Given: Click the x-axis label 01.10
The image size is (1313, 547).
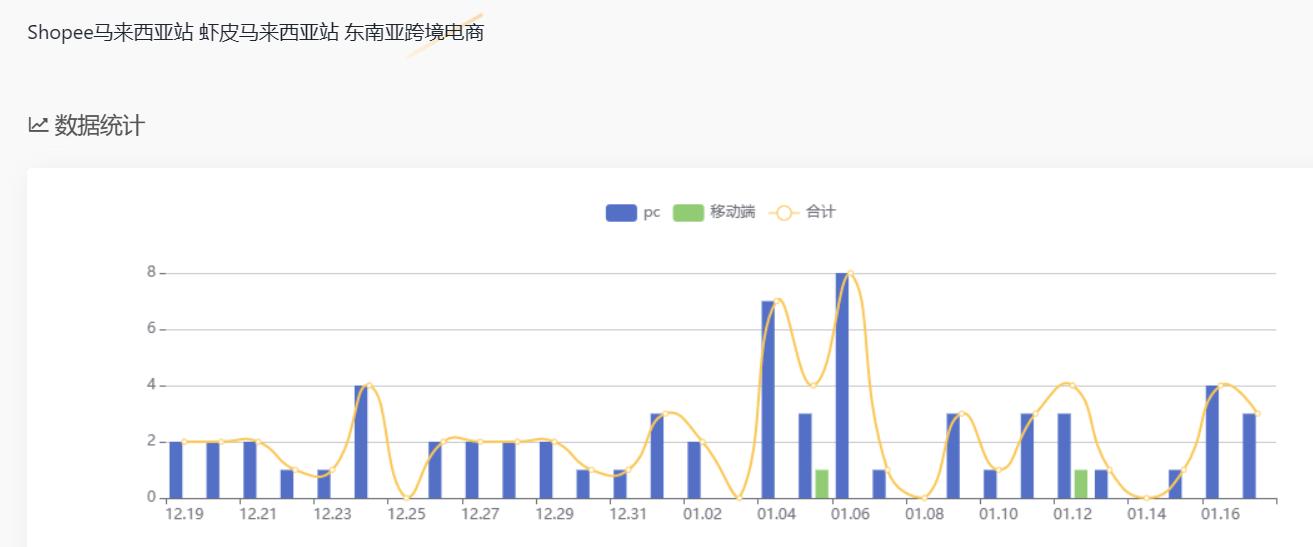Looking at the screenshot, I should pos(998,514).
